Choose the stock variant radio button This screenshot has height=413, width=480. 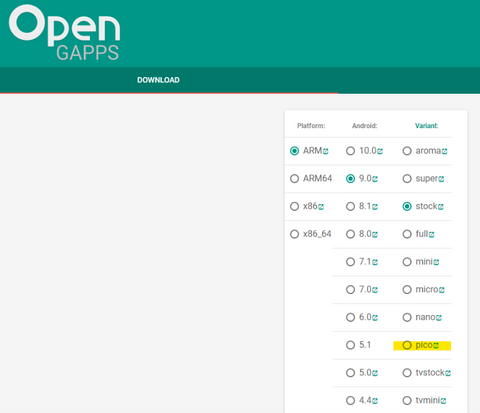click(407, 206)
